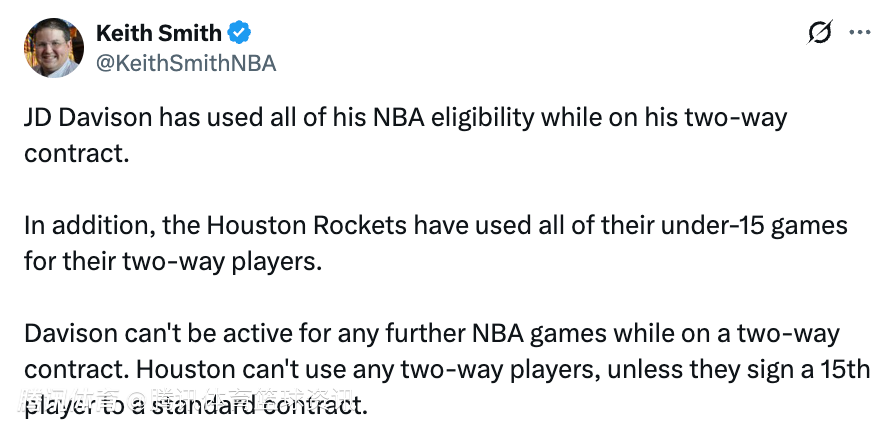Click the blue verified checkmark badge
The width and height of the screenshot is (886, 428).
tap(239, 33)
